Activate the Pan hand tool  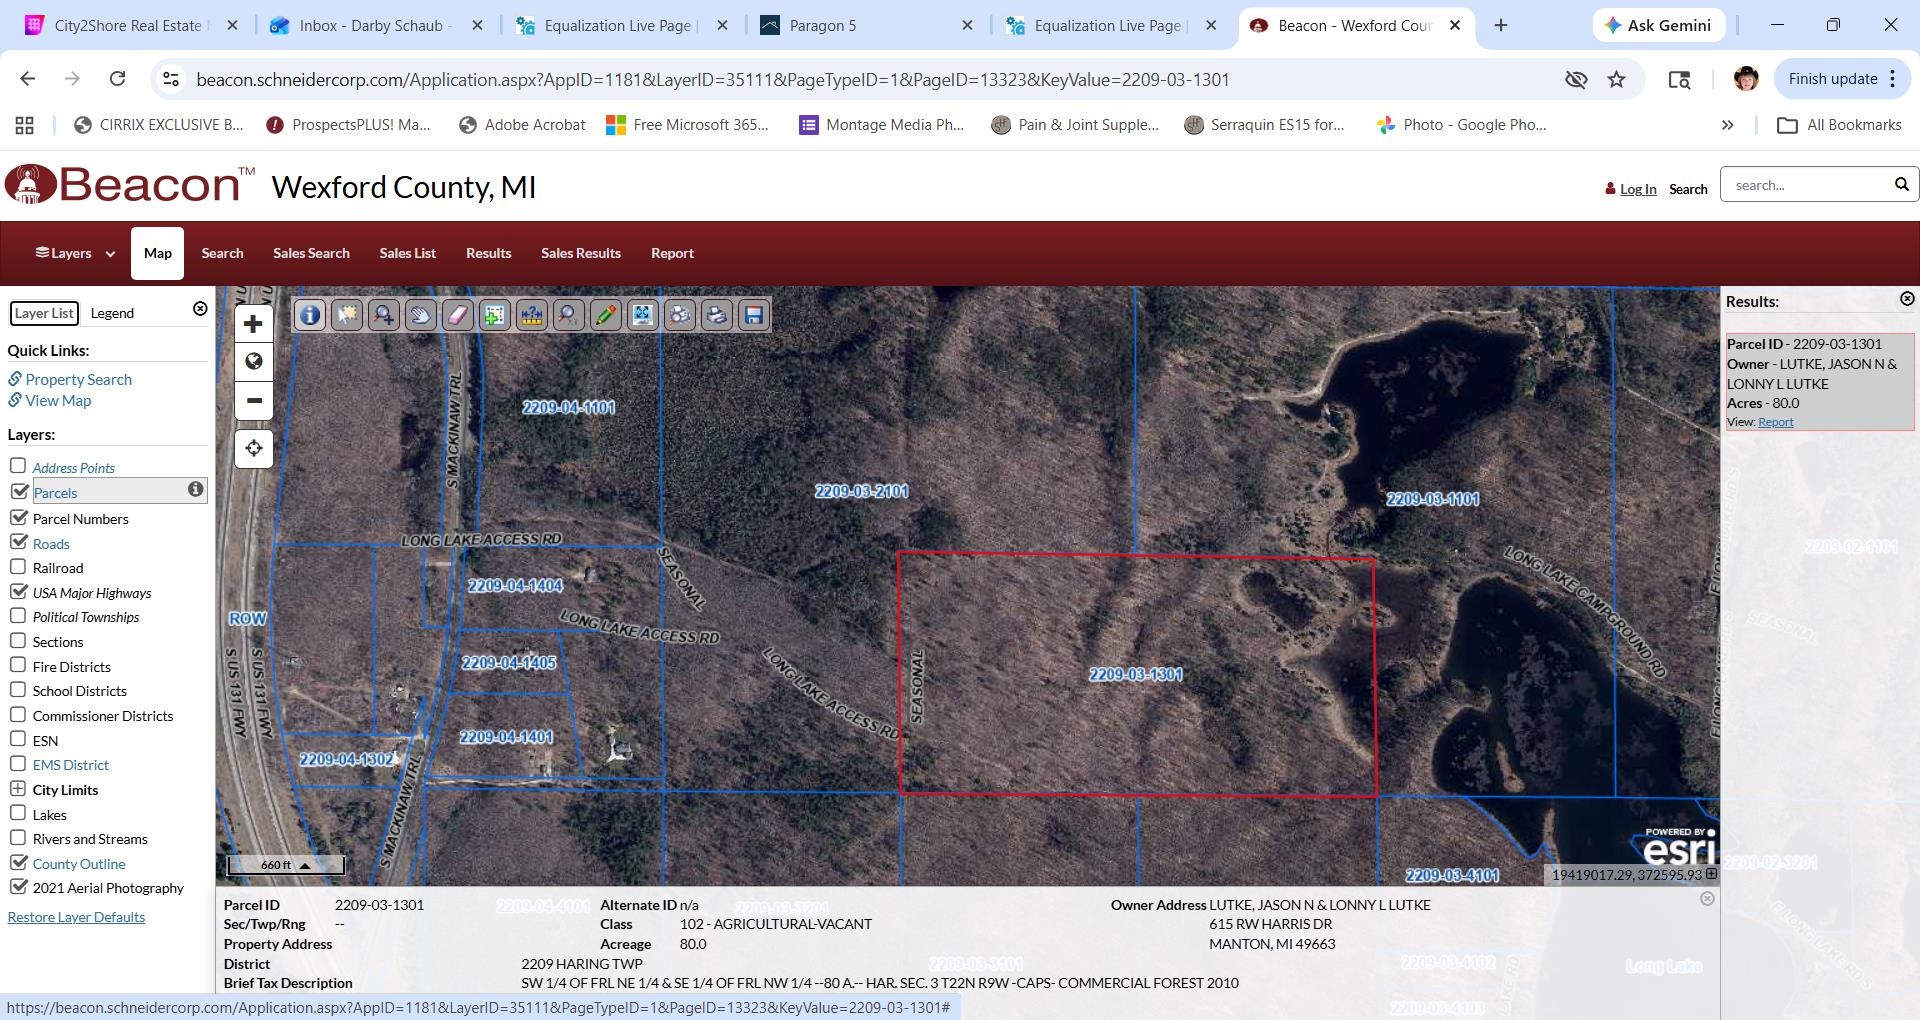click(420, 315)
